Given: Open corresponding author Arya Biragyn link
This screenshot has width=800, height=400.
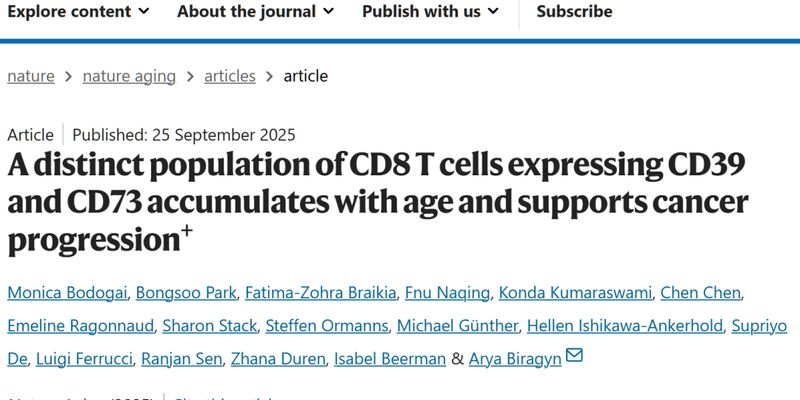Looking at the screenshot, I should pyautogui.click(x=514, y=357).
